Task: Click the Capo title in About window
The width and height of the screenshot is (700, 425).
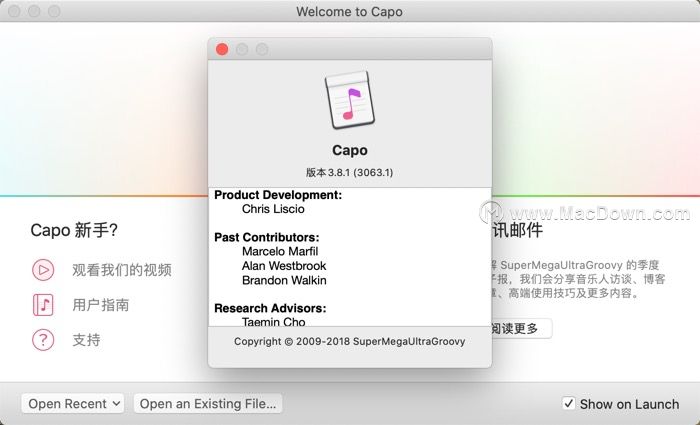Action: [x=350, y=150]
